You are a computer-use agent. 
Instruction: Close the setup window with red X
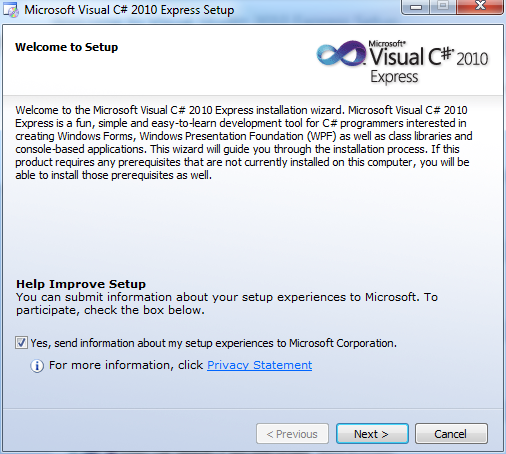[x=480, y=7]
